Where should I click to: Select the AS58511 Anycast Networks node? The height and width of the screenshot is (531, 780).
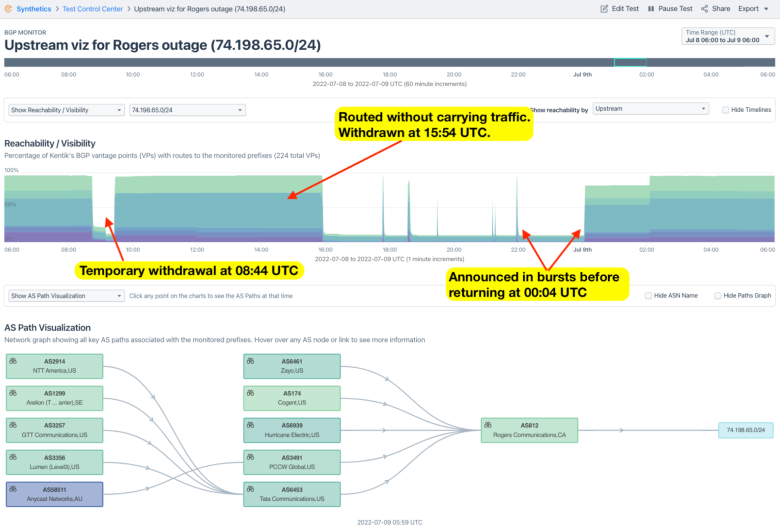pos(54,494)
